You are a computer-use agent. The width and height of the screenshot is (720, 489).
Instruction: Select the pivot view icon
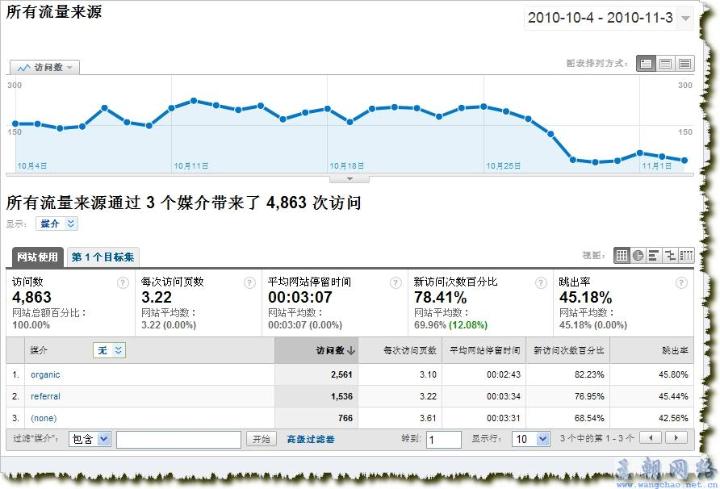point(686,256)
